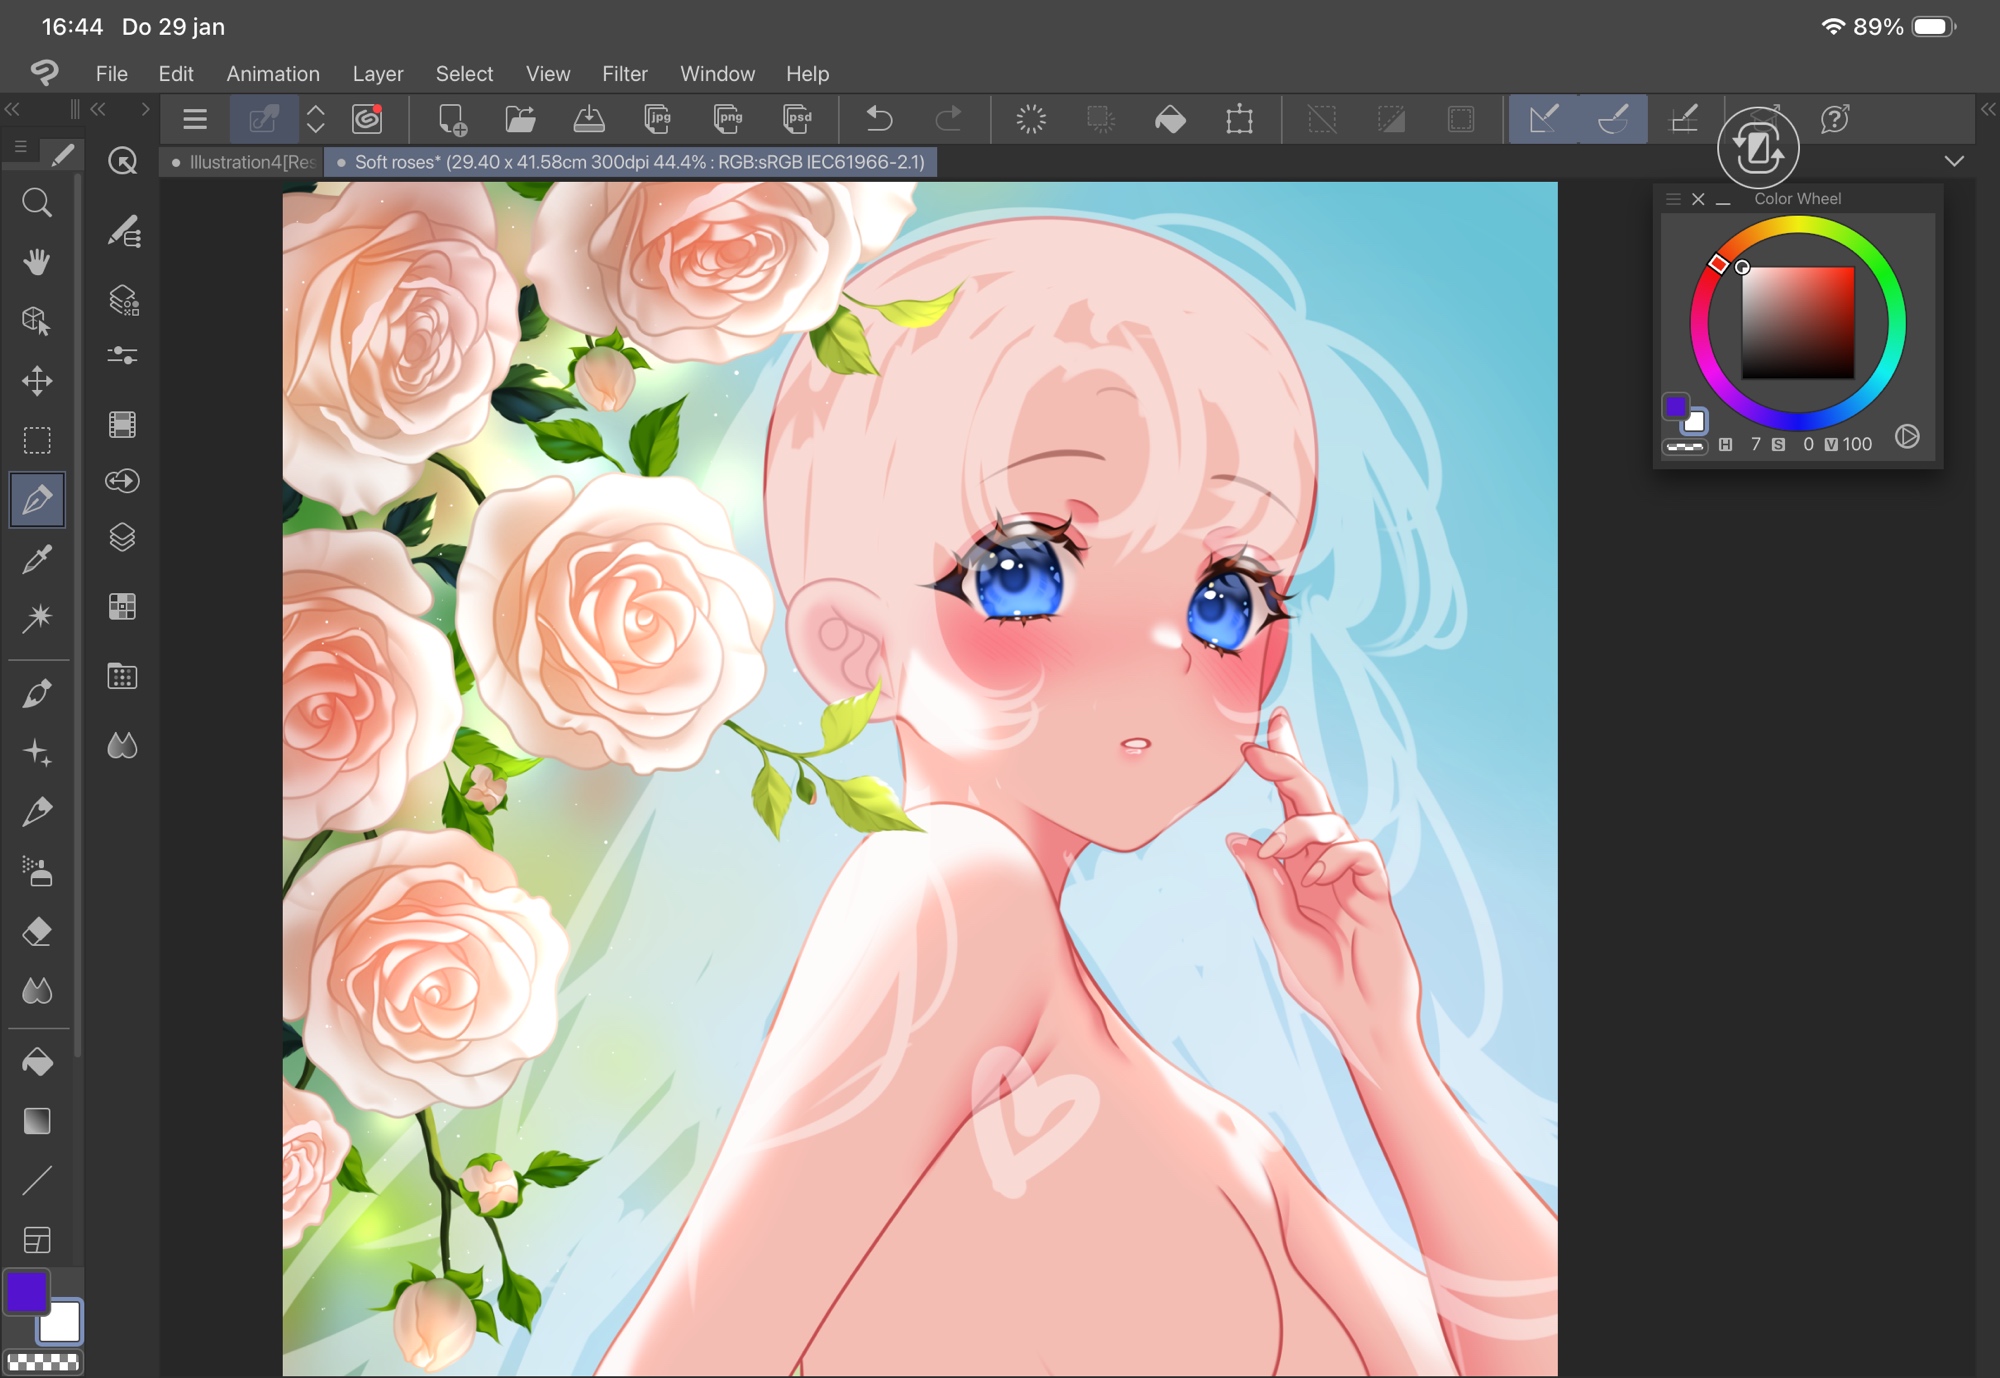This screenshot has height=1378, width=2000.
Task: Toggle snap to special ruler button
Action: point(1613,119)
